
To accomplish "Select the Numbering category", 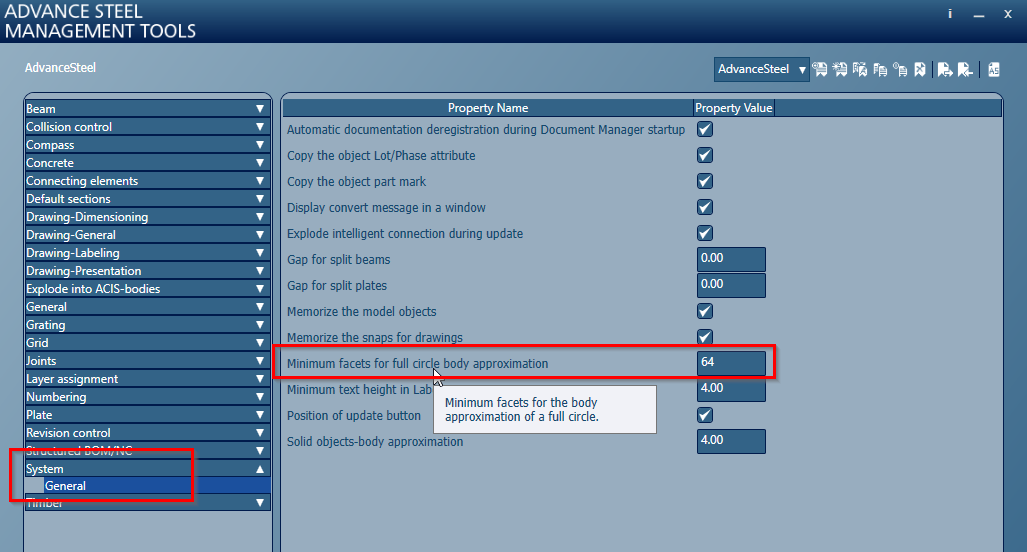I will pyautogui.click(x=147, y=397).
